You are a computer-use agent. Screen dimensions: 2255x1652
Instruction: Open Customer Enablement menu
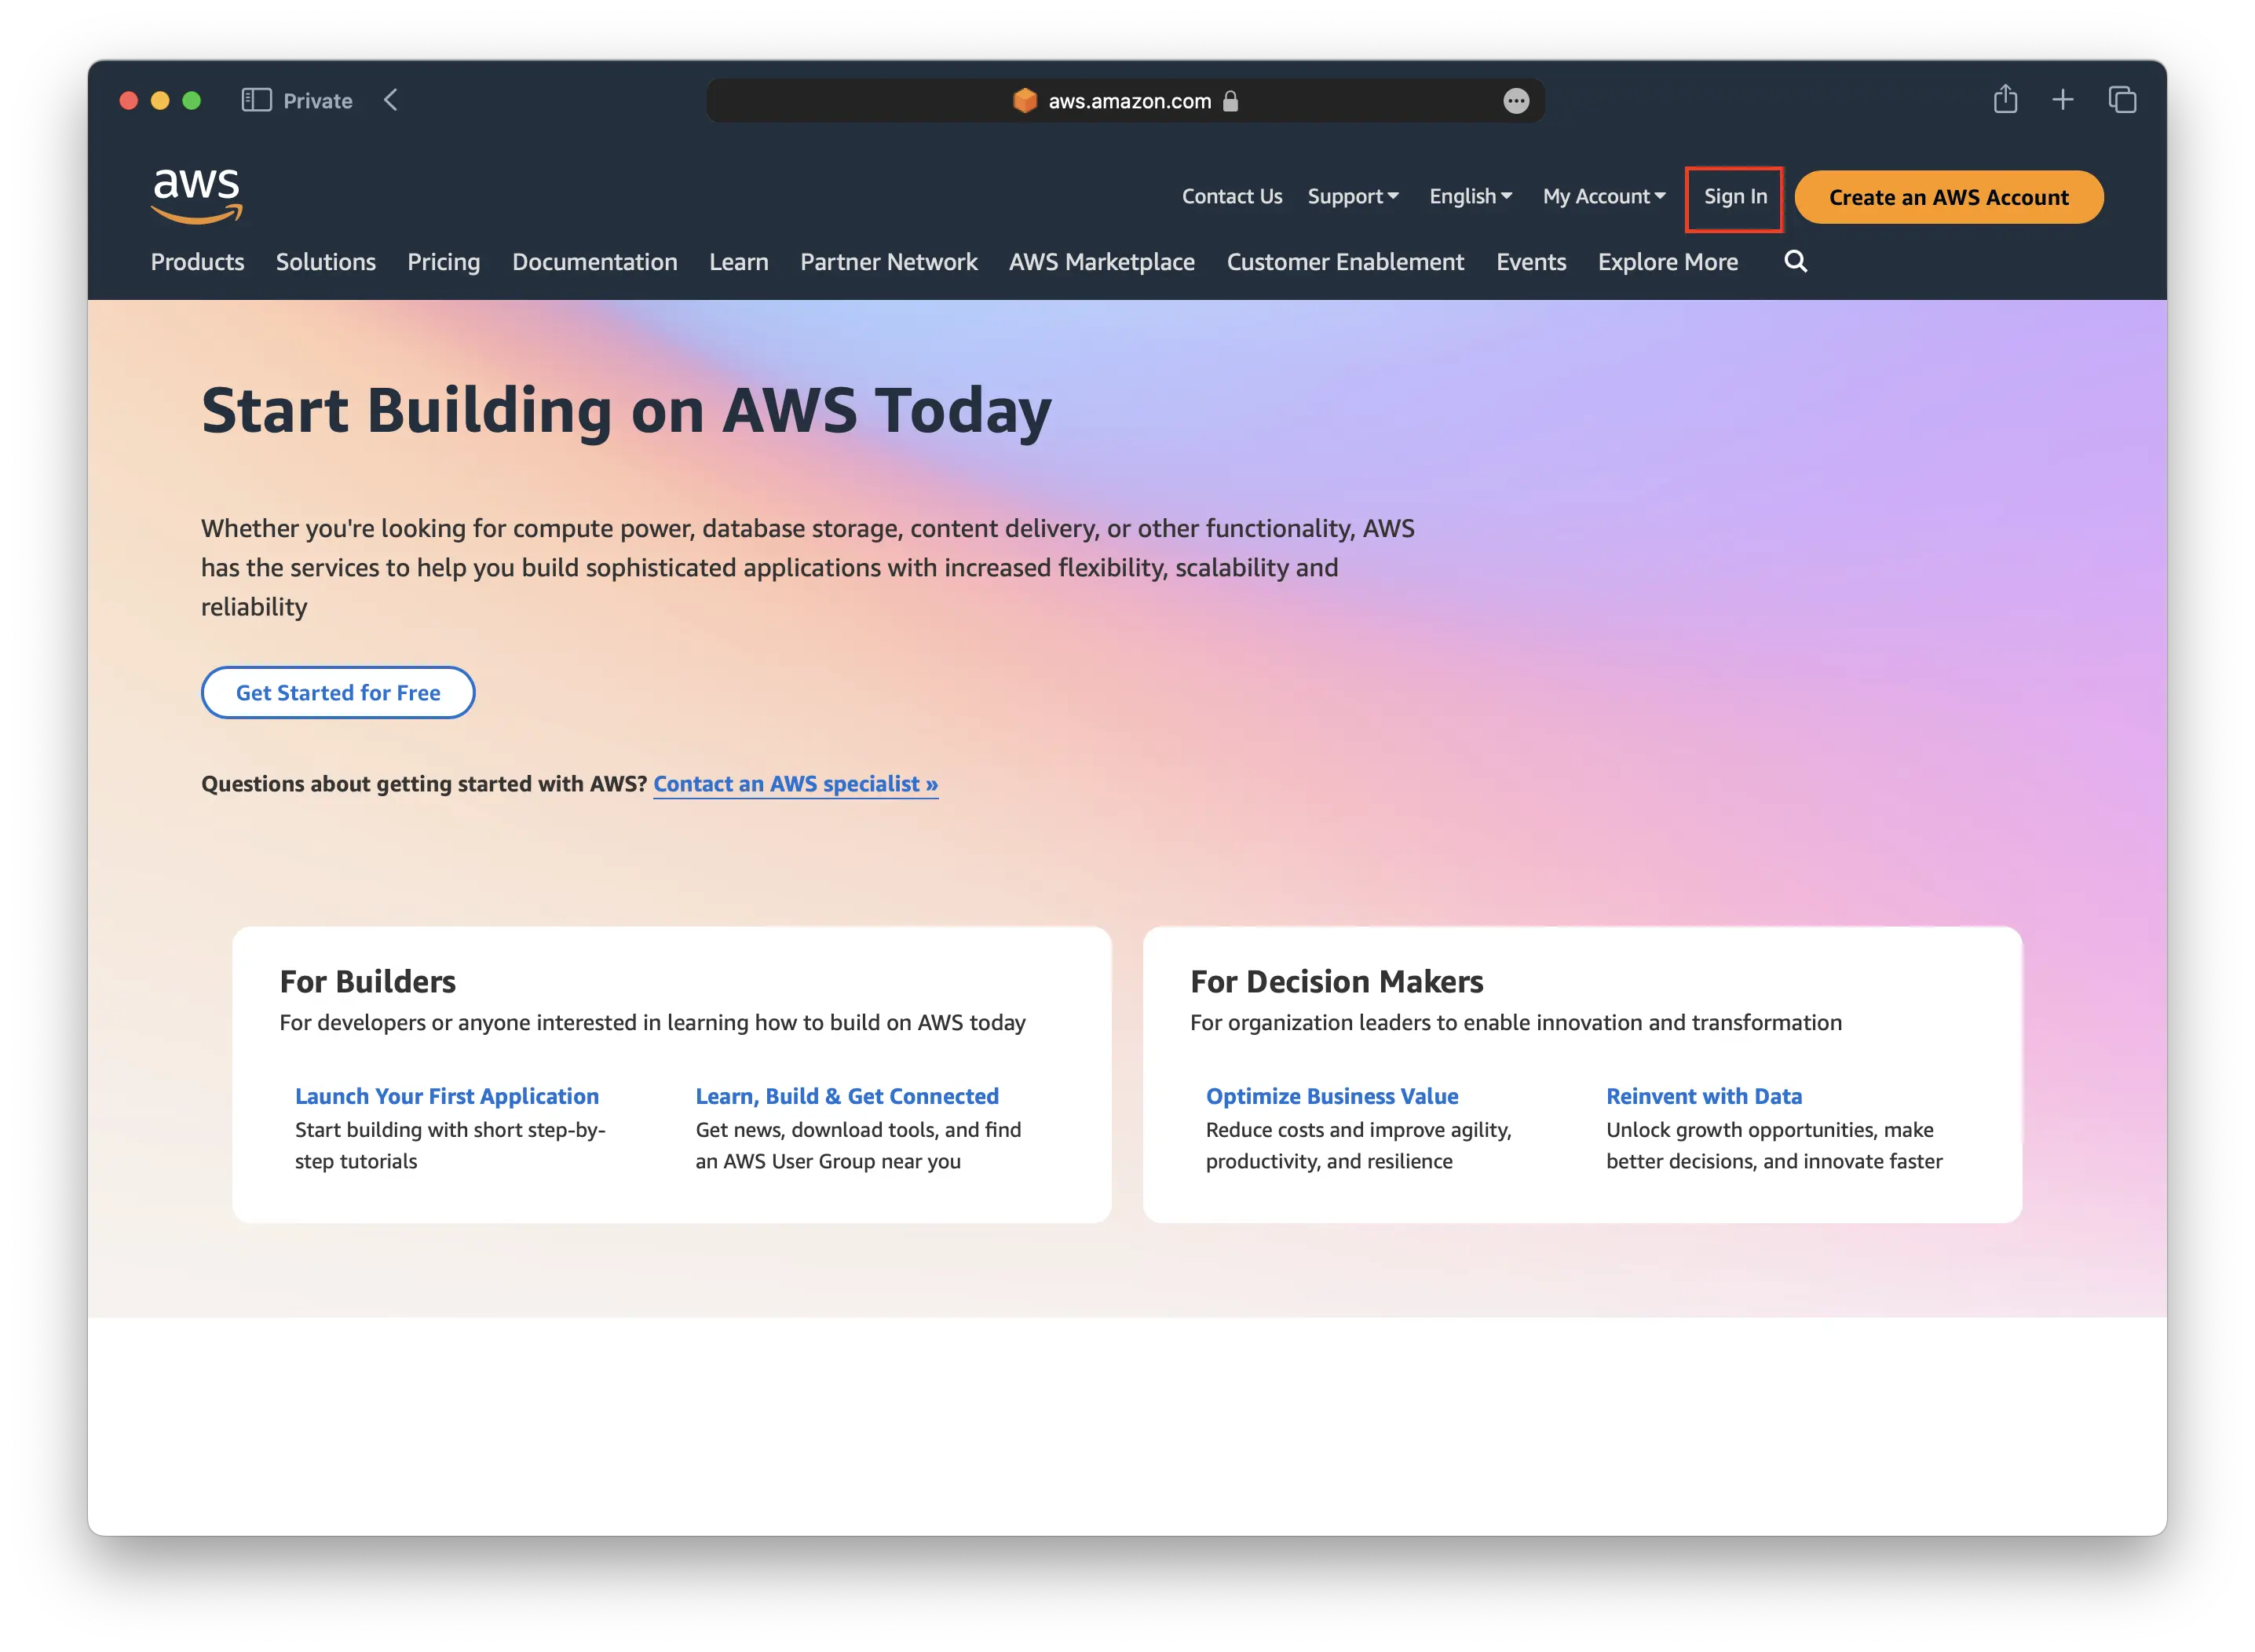1345,262
